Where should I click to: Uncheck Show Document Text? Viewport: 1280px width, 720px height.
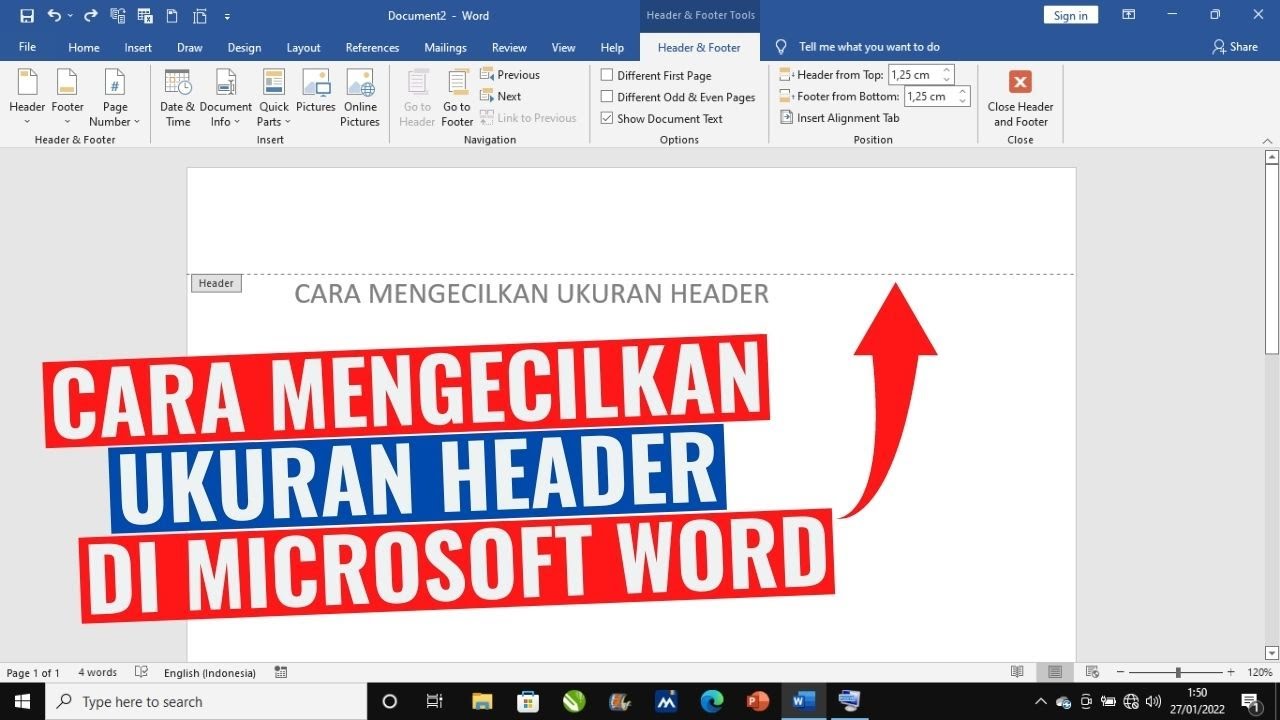[x=662, y=118]
